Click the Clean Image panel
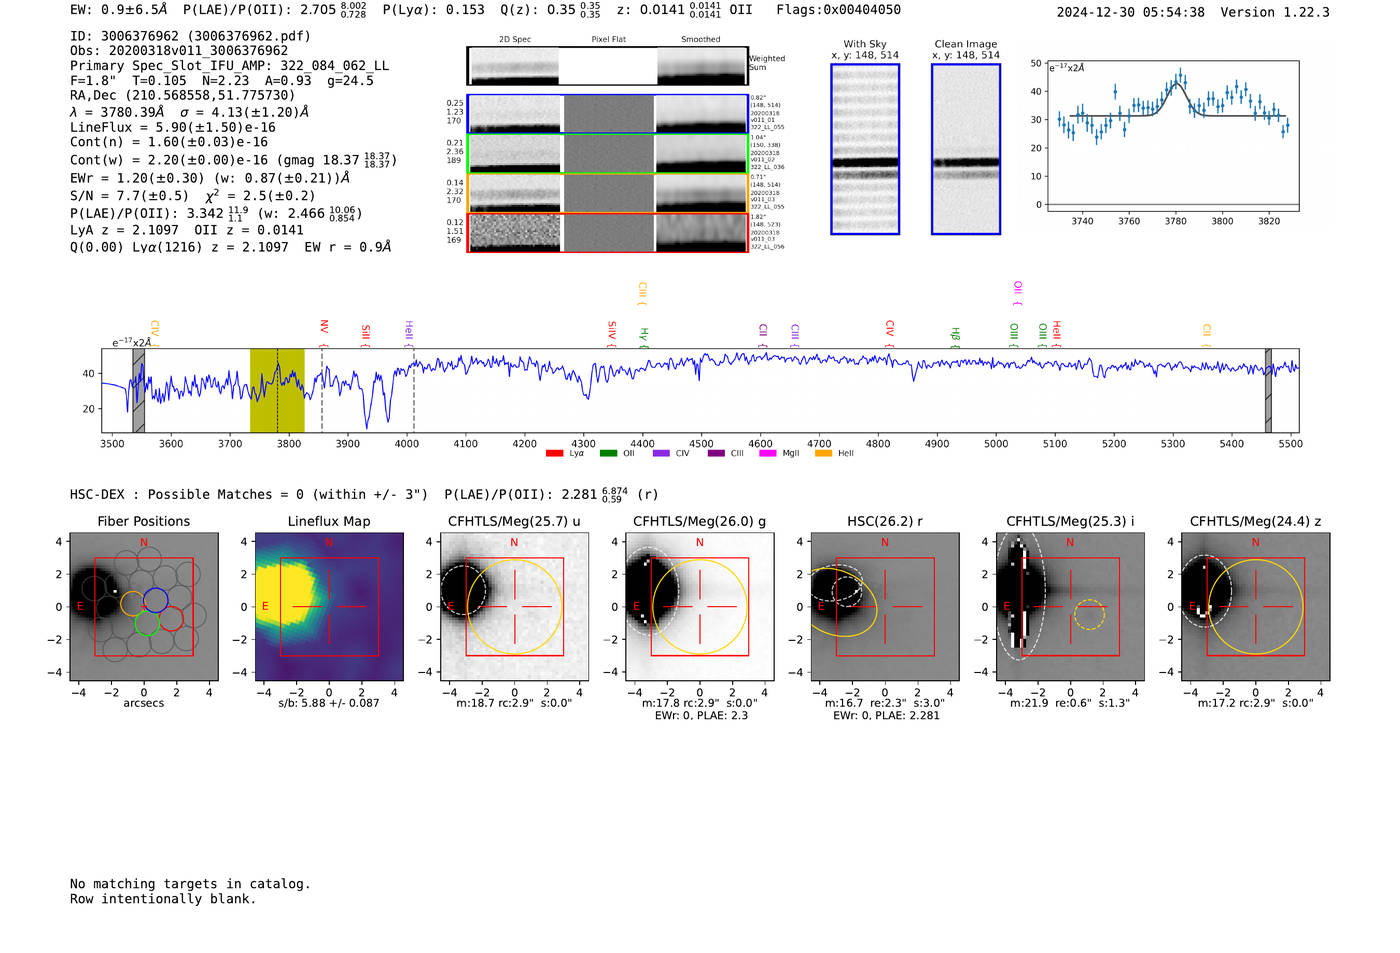 966,149
